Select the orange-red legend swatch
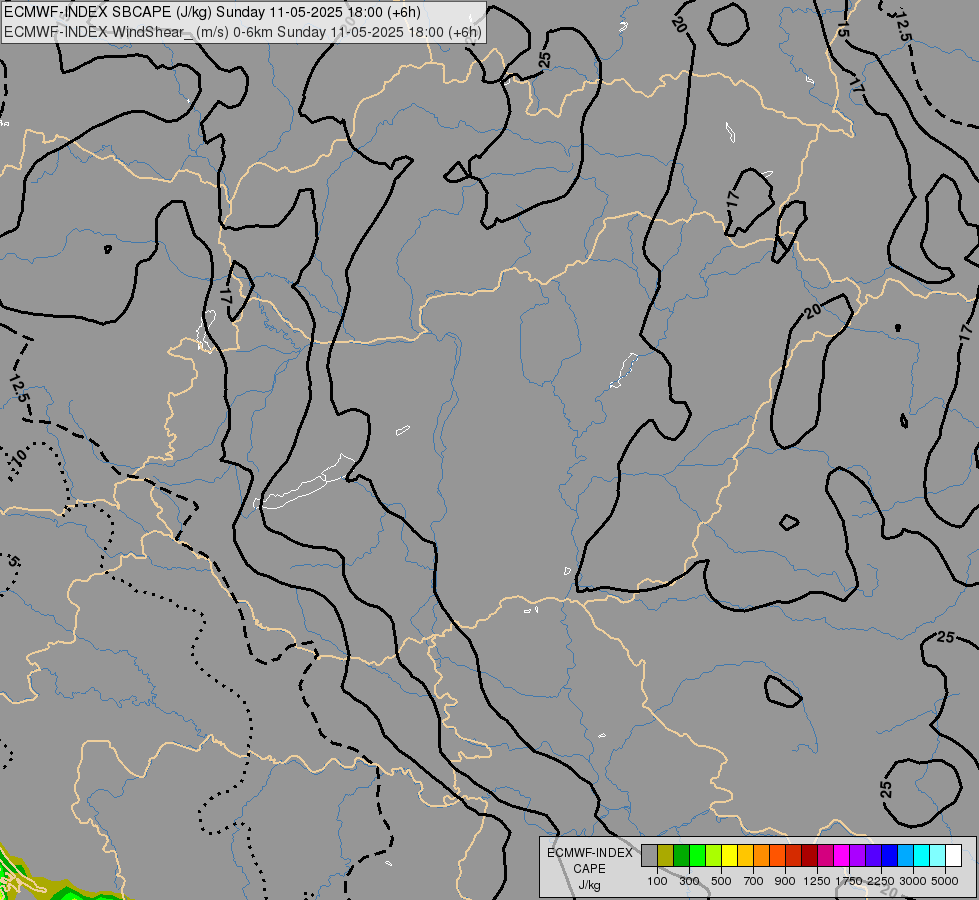979x900 pixels. (777, 855)
